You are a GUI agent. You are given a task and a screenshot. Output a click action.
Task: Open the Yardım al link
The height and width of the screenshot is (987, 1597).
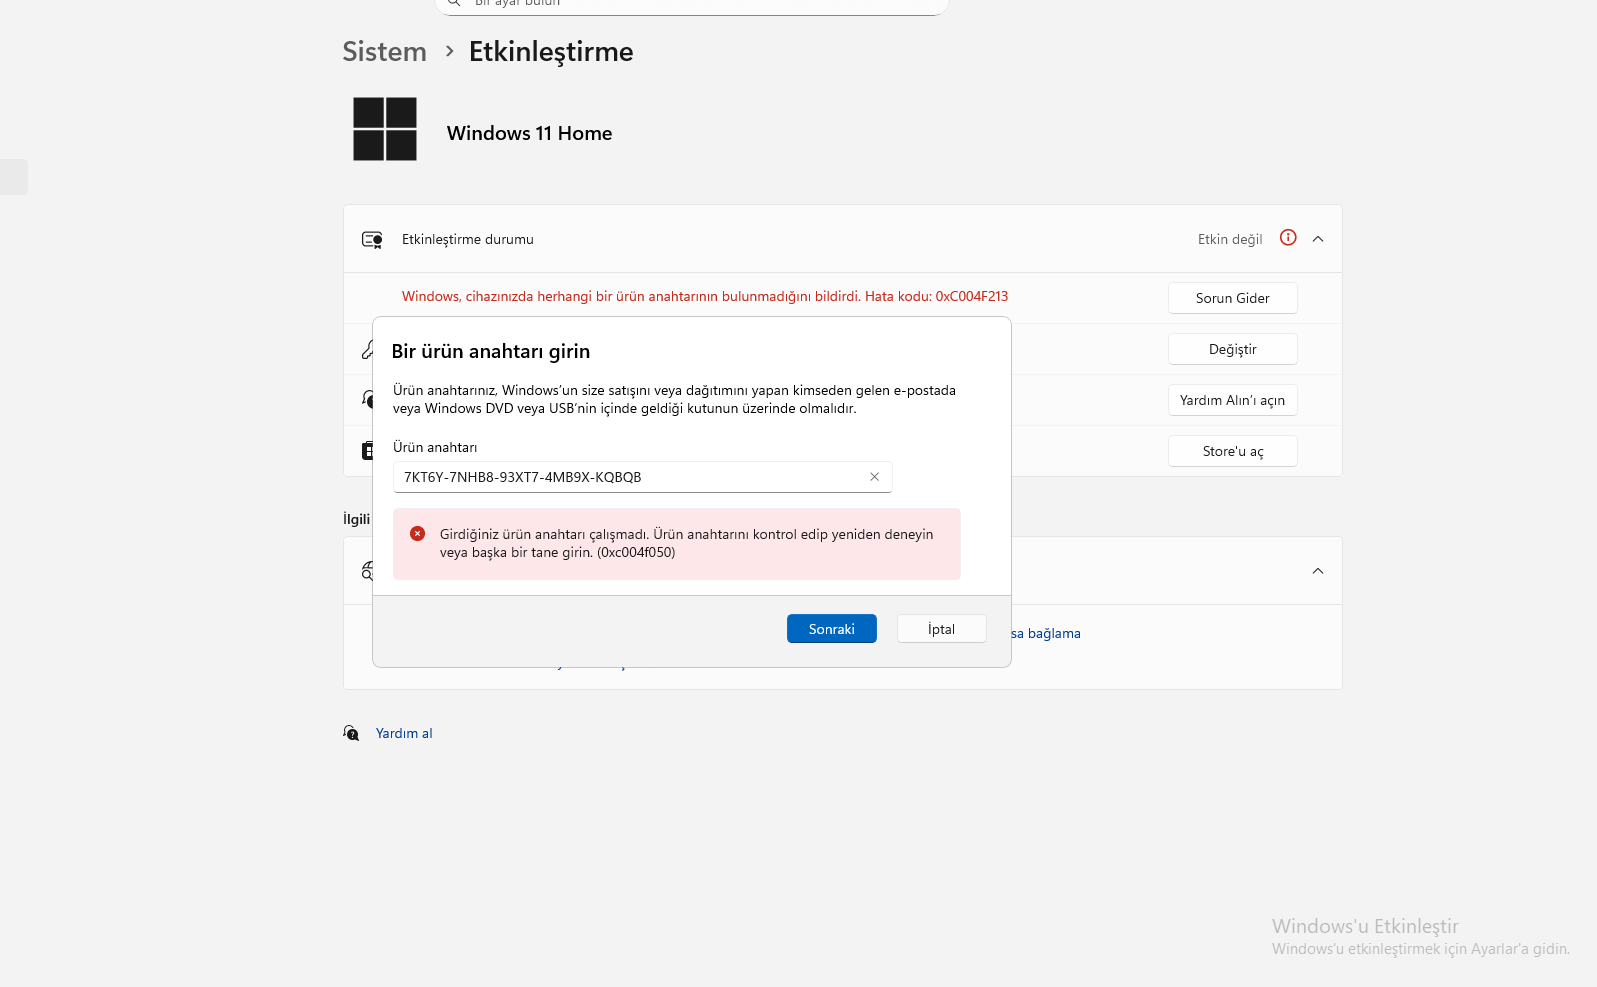[x=404, y=733]
